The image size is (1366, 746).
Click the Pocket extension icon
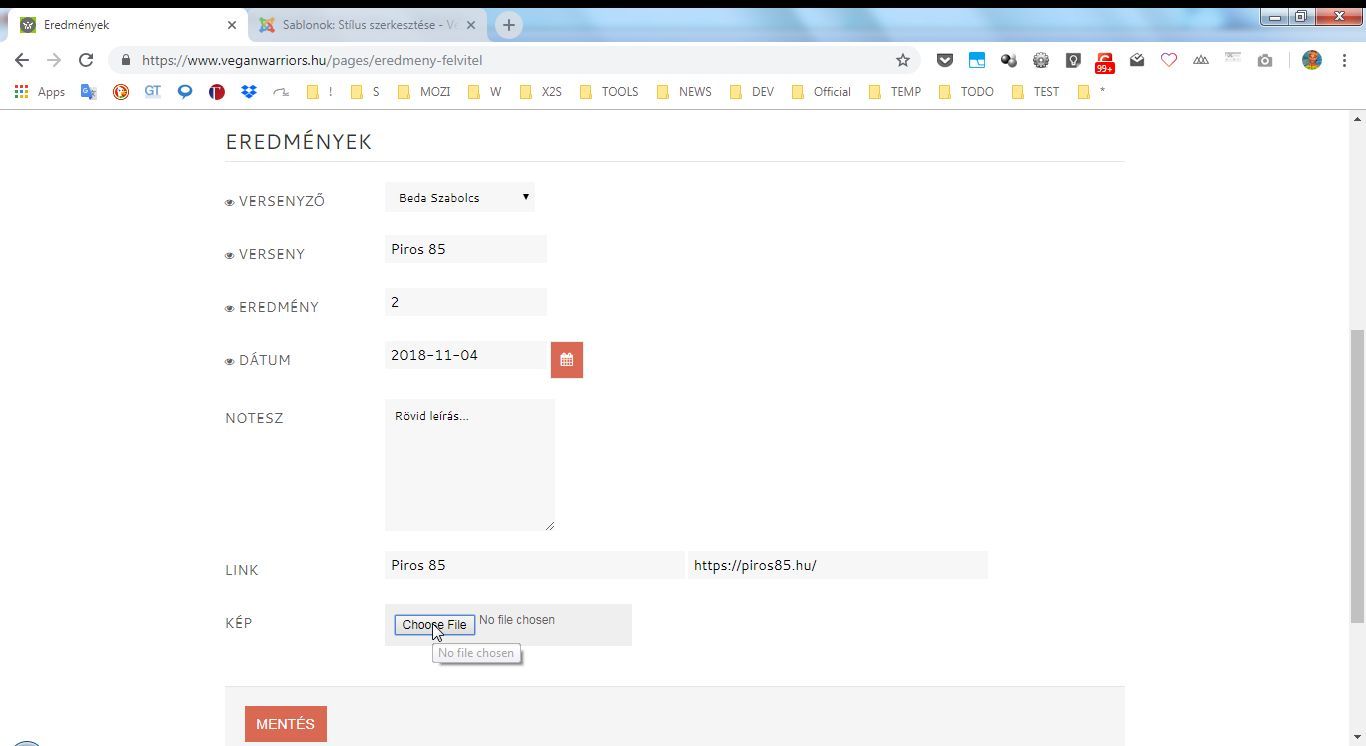944,60
